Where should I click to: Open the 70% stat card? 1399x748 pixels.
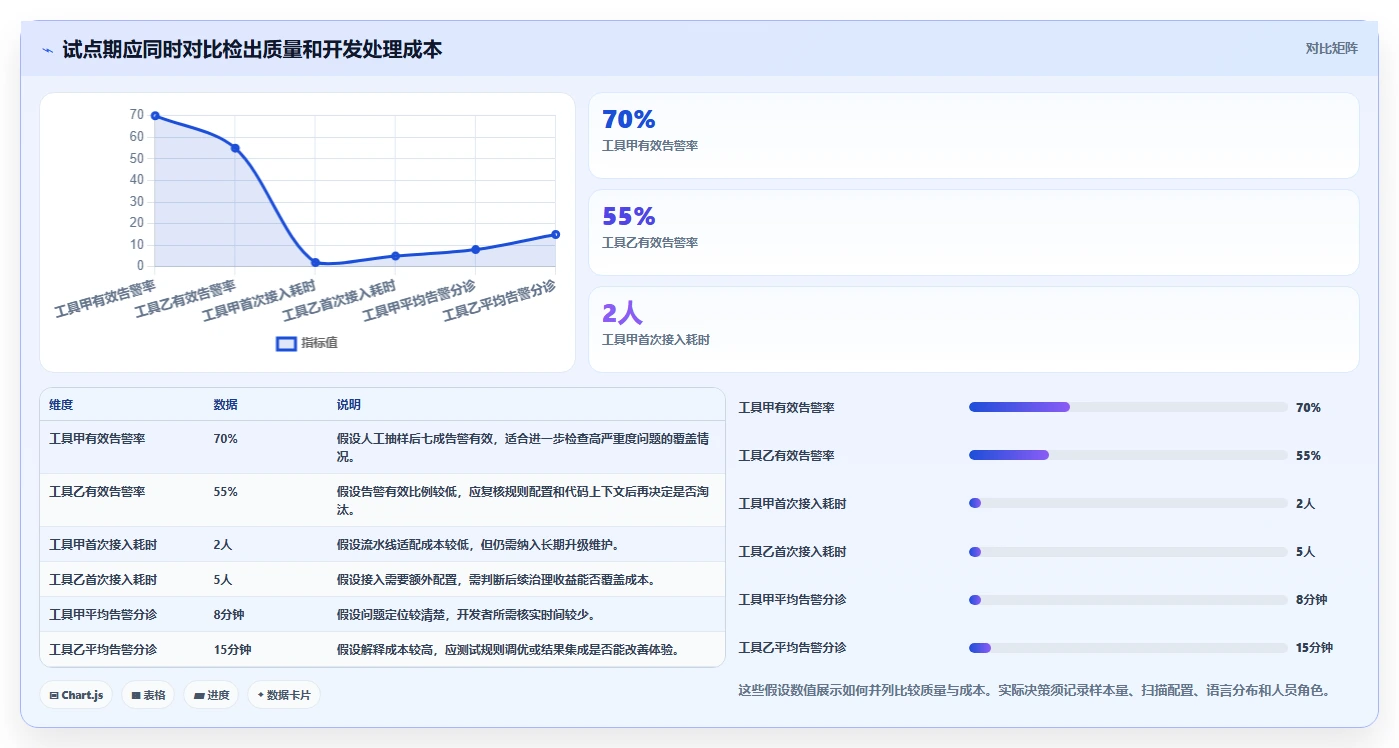[x=973, y=136]
